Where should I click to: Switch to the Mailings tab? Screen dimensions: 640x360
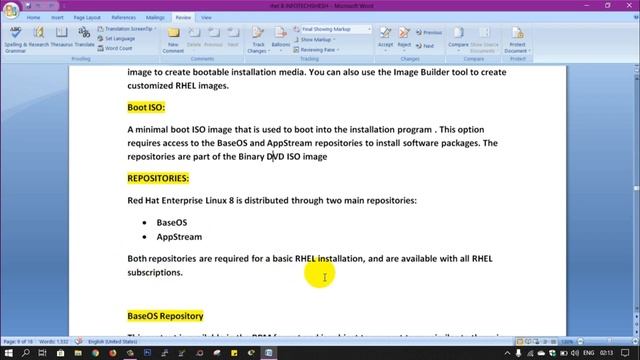[x=155, y=18]
